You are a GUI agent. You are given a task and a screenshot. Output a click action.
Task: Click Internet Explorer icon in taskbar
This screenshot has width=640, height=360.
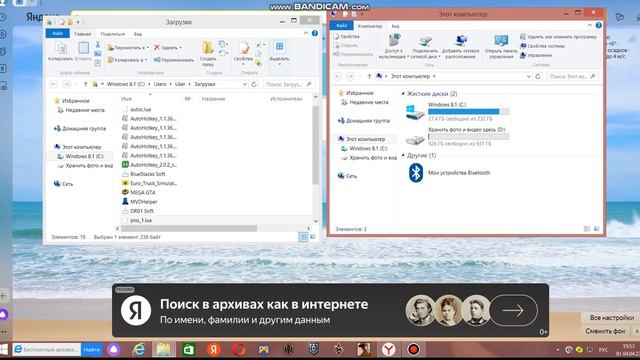tap(139, 349)
